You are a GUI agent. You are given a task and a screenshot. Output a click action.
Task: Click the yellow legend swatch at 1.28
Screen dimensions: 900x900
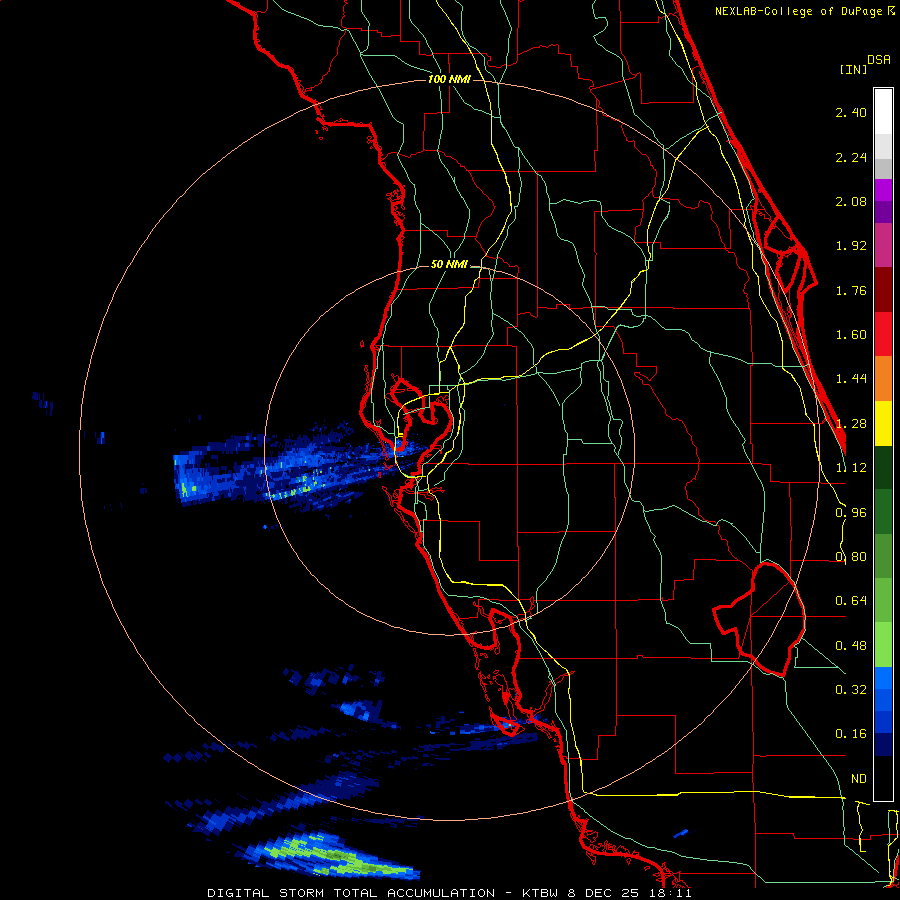click(x=883, y=423)
